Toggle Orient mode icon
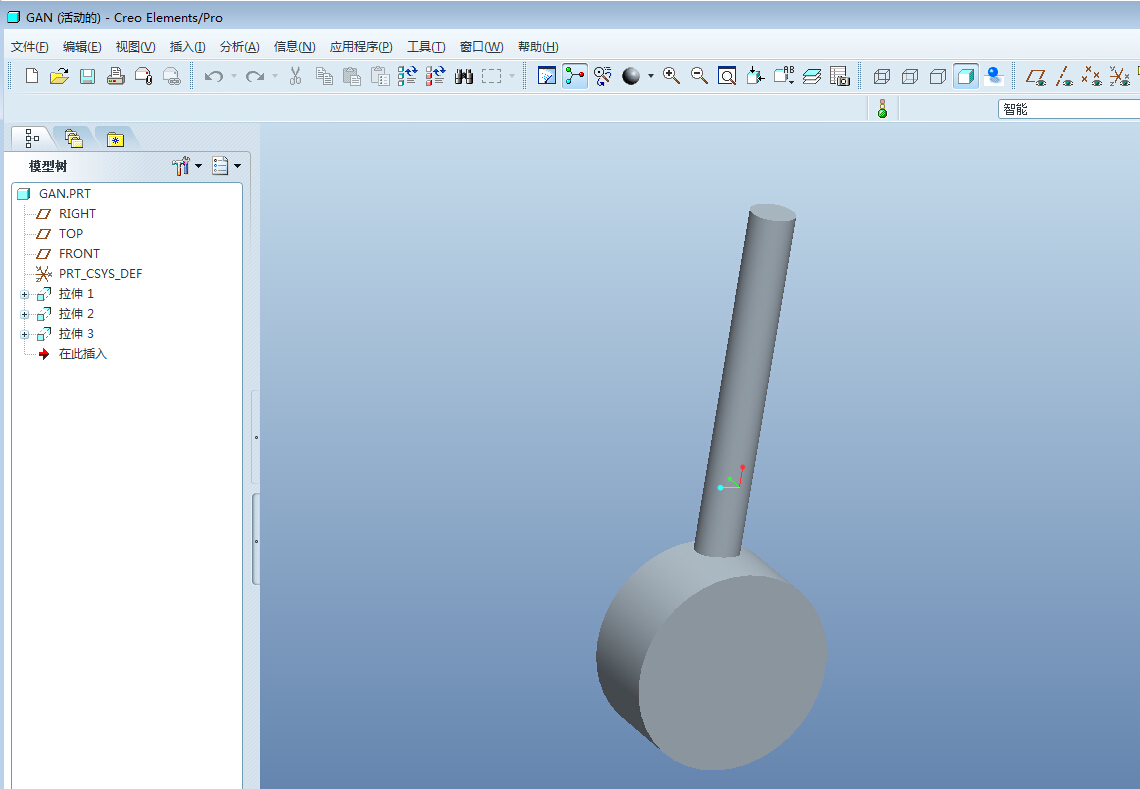Screen dimensions: 1140x789 603,76
